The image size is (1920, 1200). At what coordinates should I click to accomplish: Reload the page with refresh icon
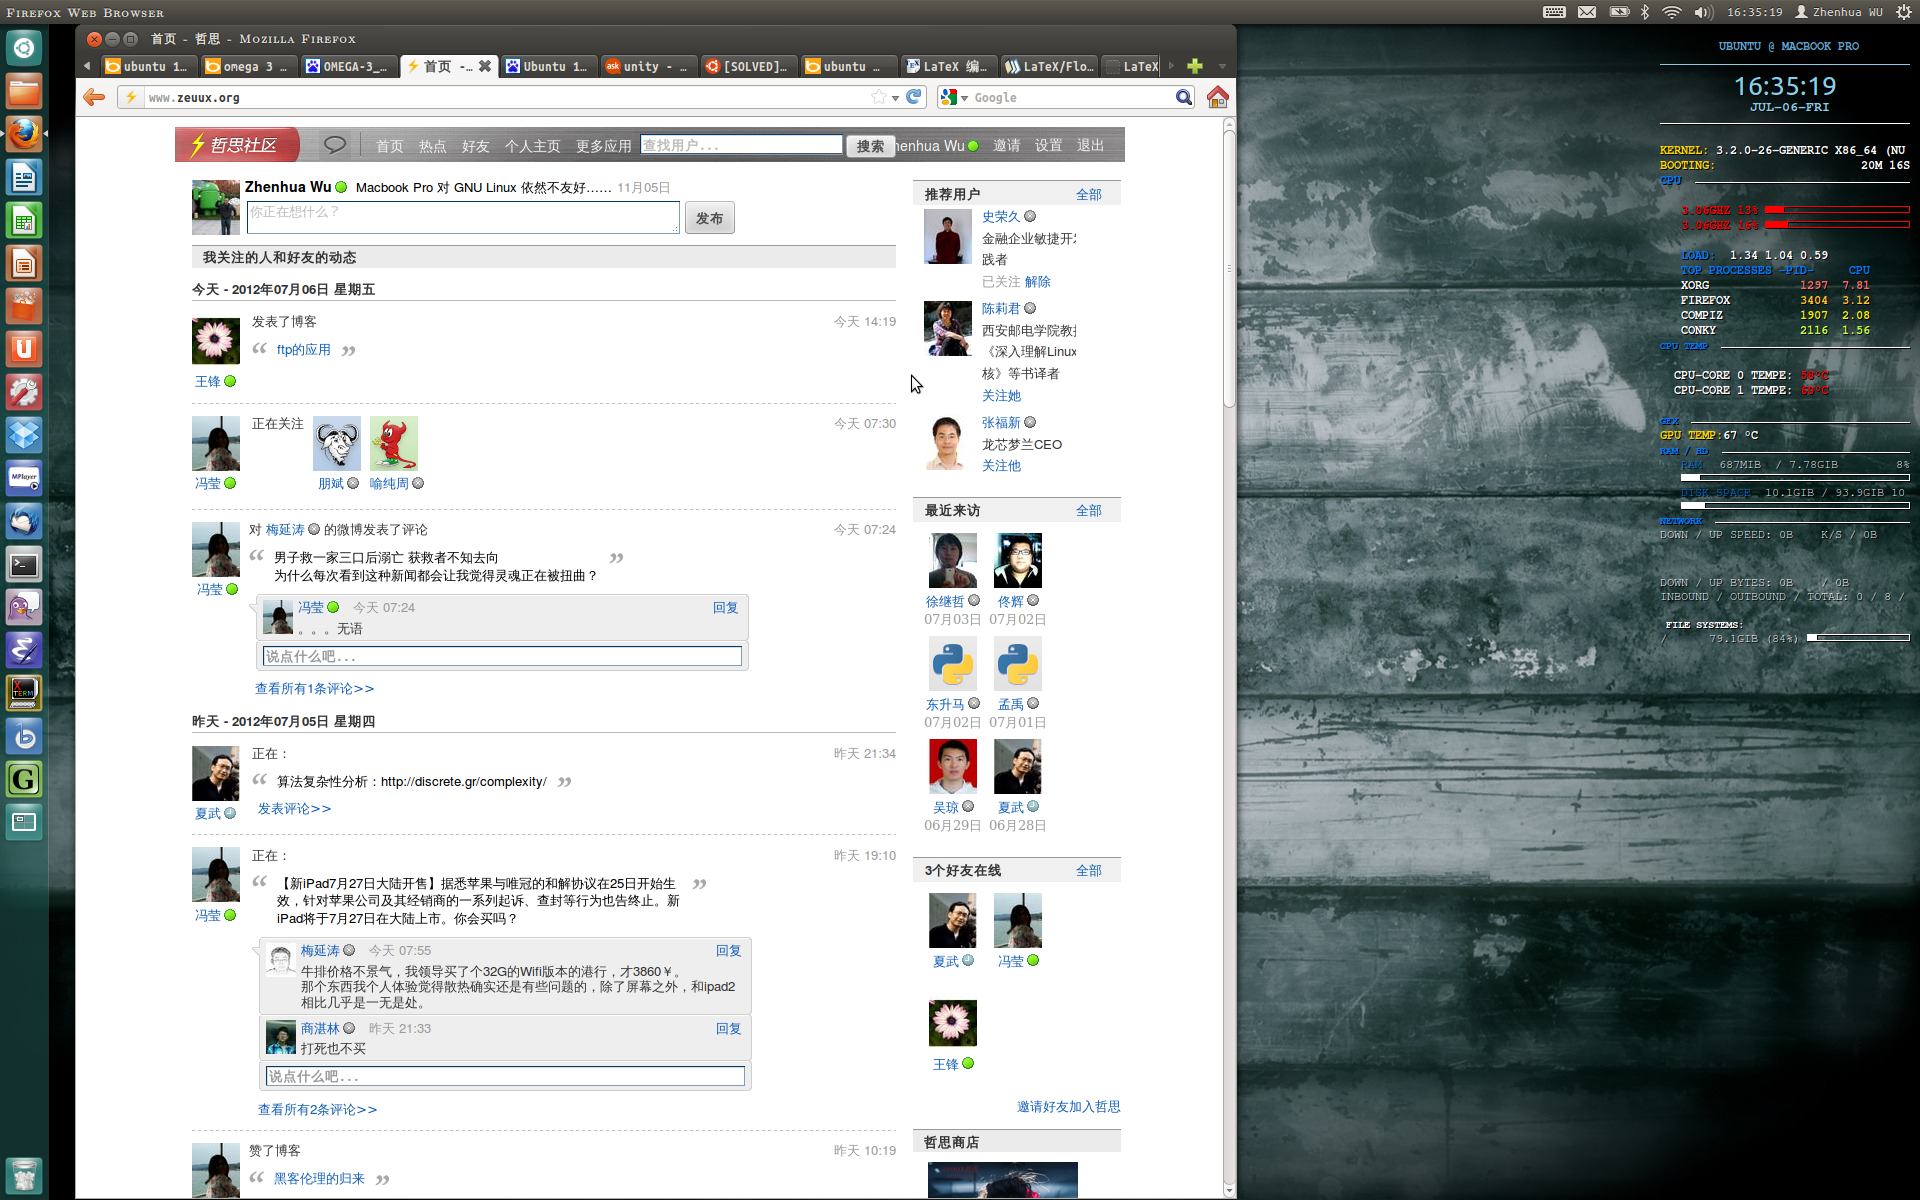pos(914,97)
